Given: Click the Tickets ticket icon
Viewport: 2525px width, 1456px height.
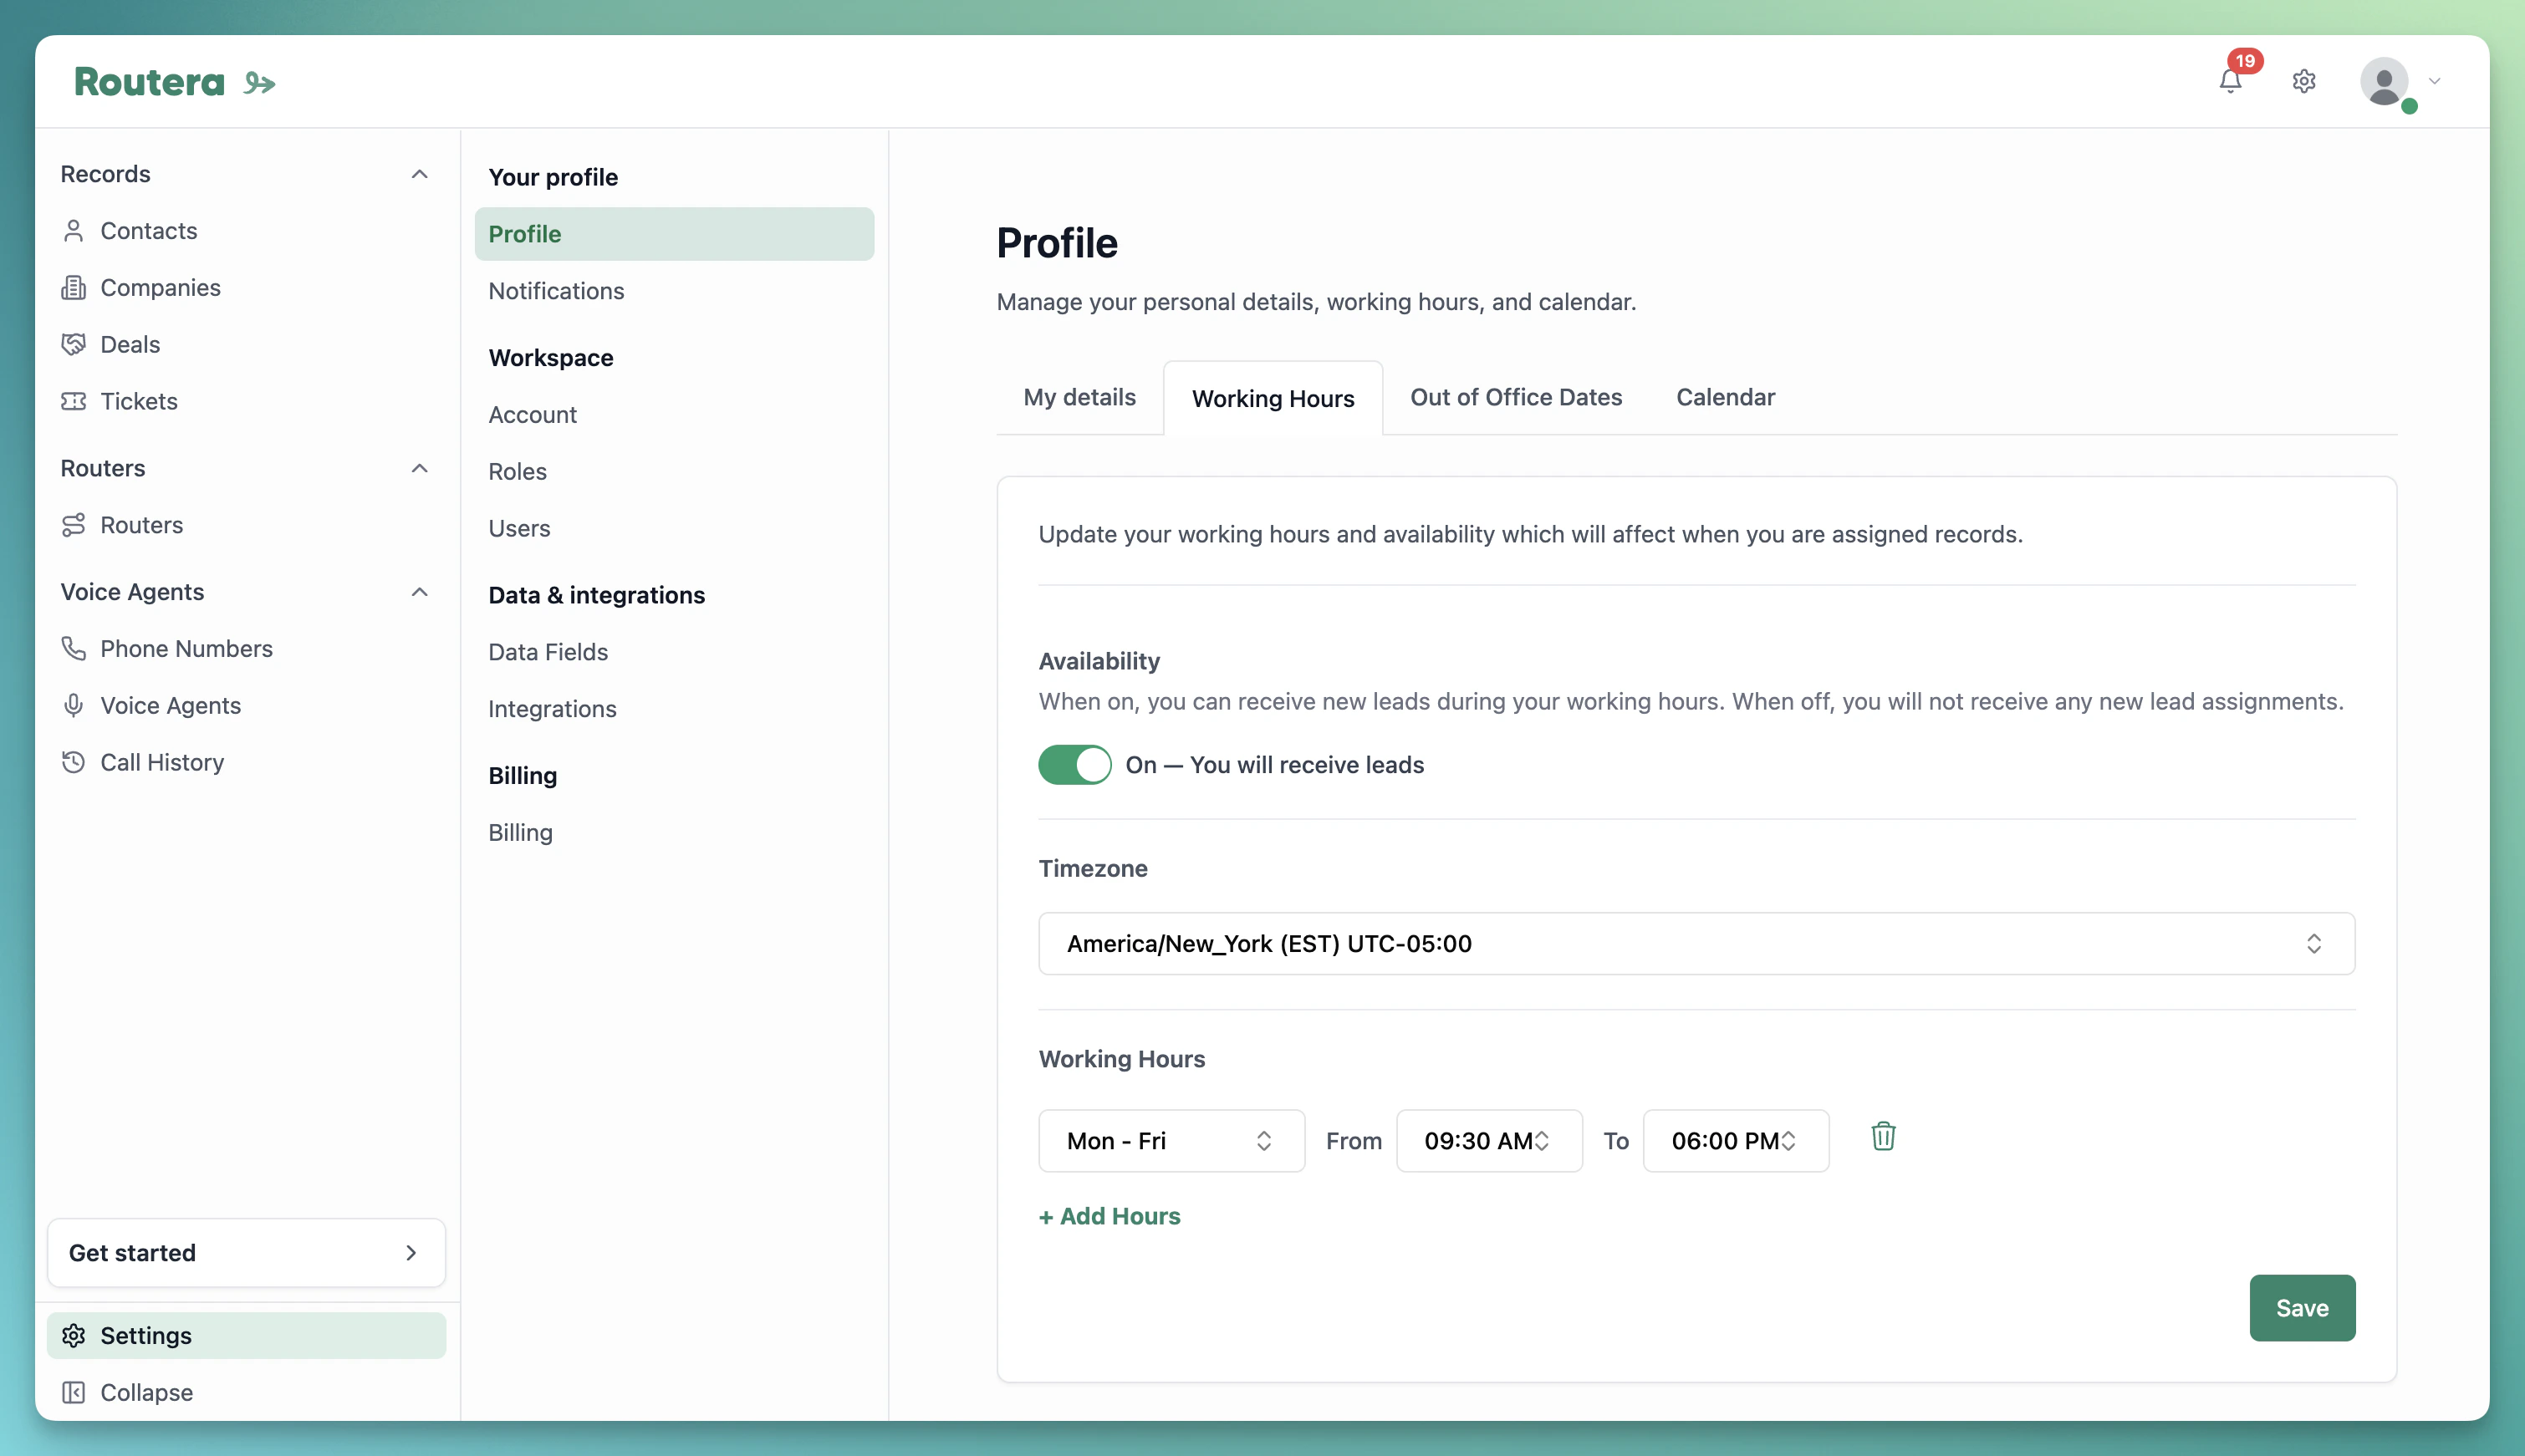Looking at the screenshot, I should coord(73,401).
